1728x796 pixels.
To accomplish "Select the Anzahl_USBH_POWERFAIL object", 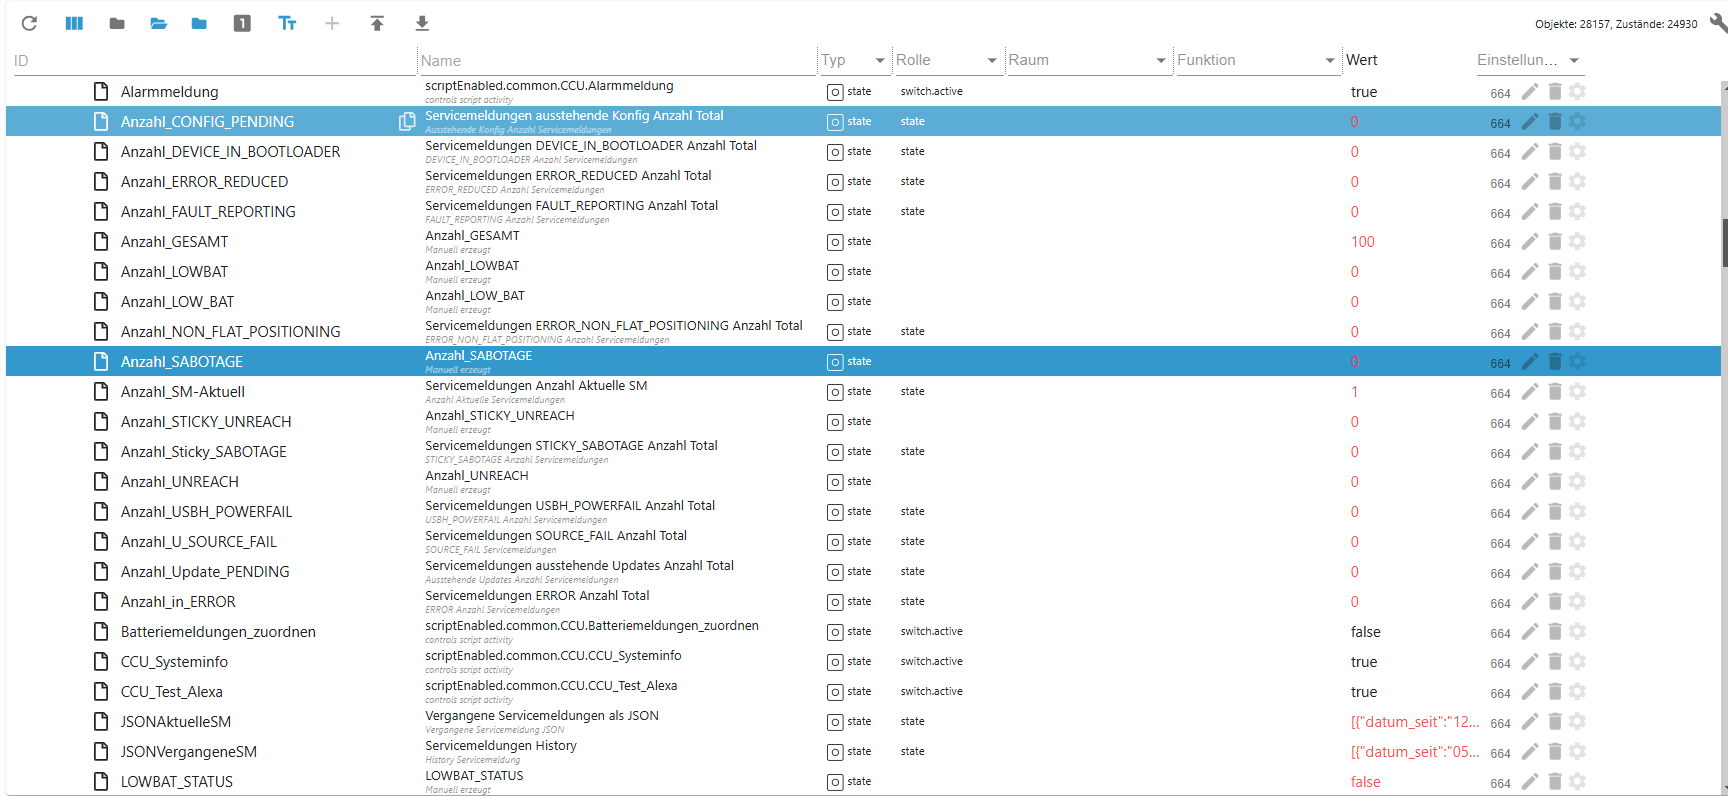I will [x=863, y=512].
